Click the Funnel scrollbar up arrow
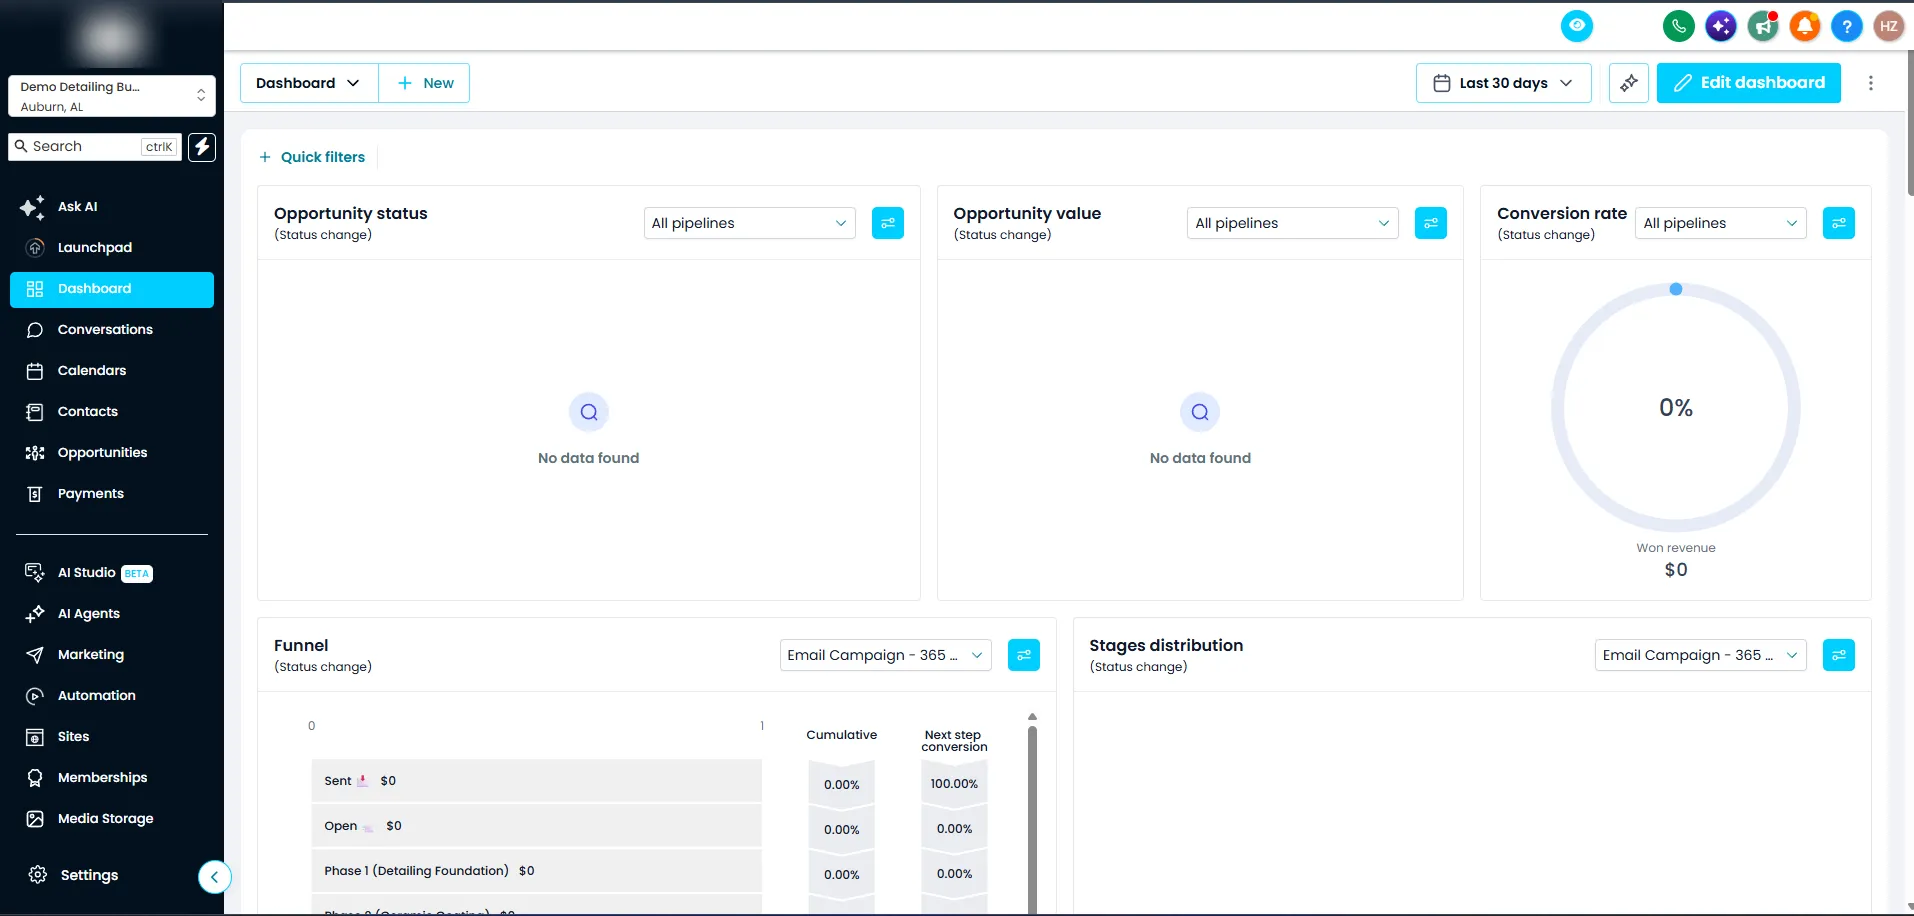This screenshot has width=1914, height=916. coord(1032,716)
